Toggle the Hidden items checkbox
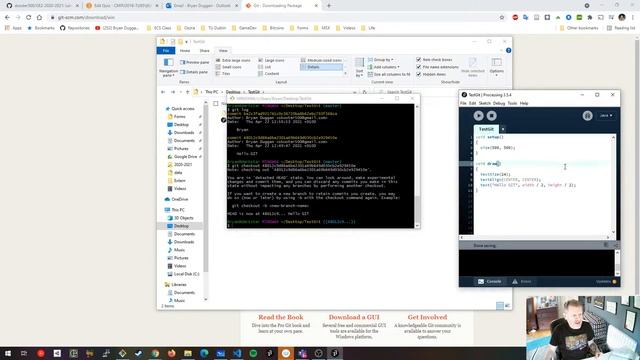This screenshot has height=360, width=640. click(418, 74)
